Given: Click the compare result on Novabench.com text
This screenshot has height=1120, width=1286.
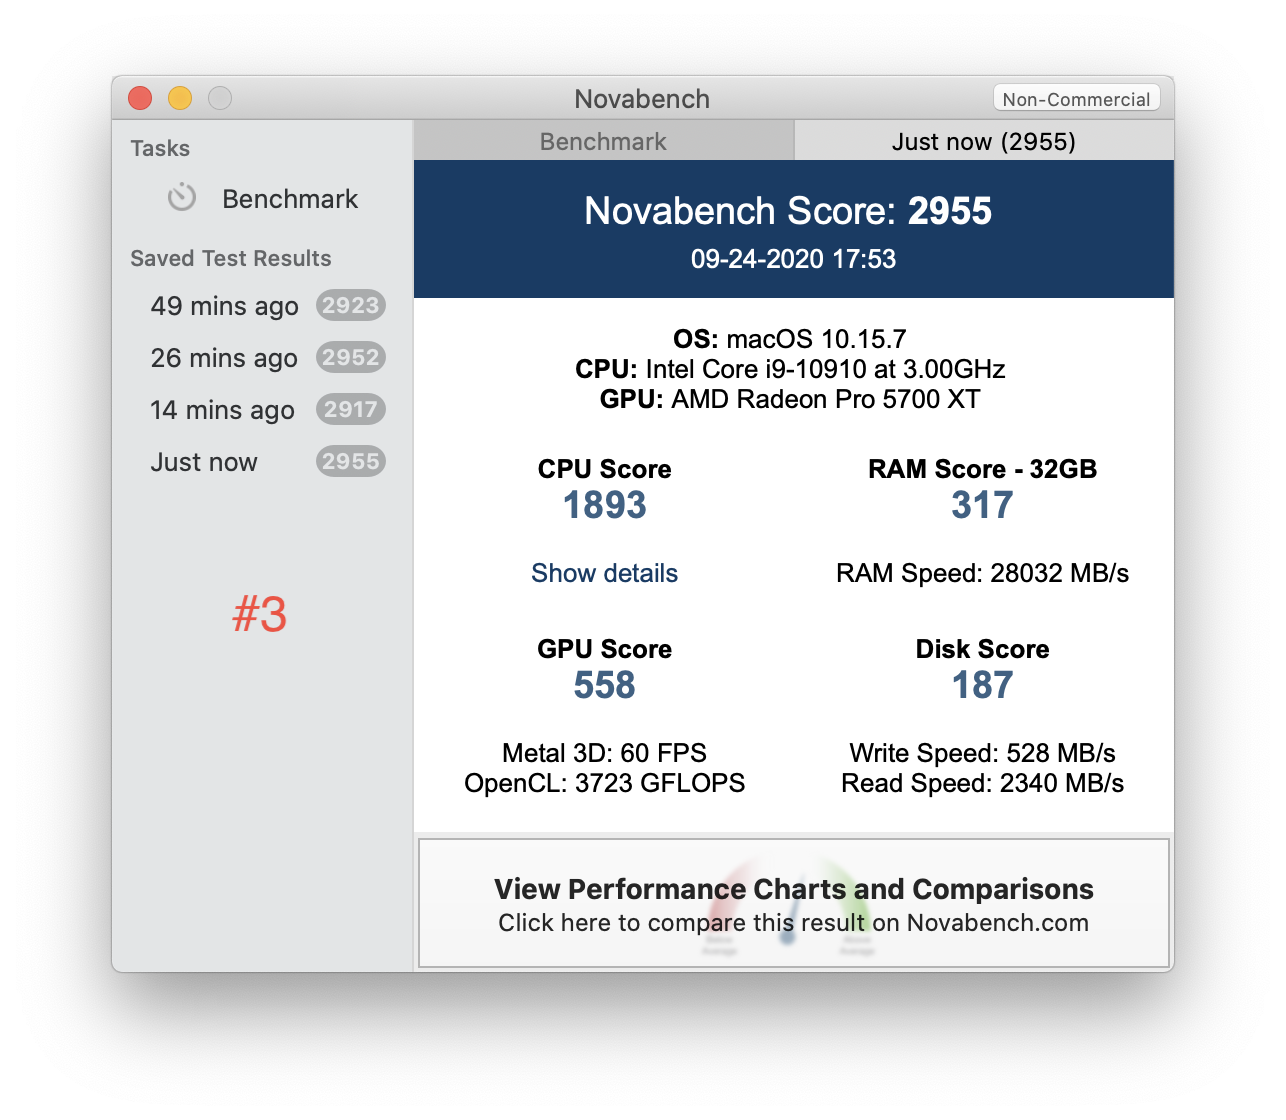Looking at the screenshot, I should click(x=794, y=923).
